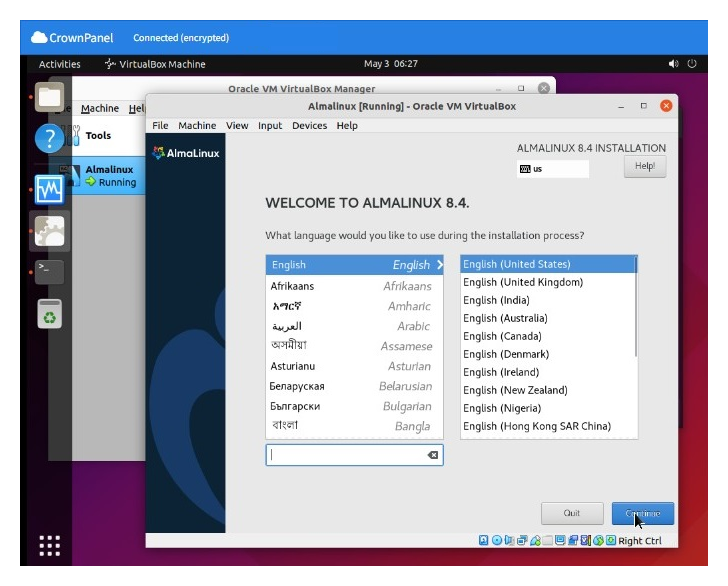Image resolution: width=728 pixels, height=586 pixels.
Task: Focus the language search input field
Action: tap(354, 455)
